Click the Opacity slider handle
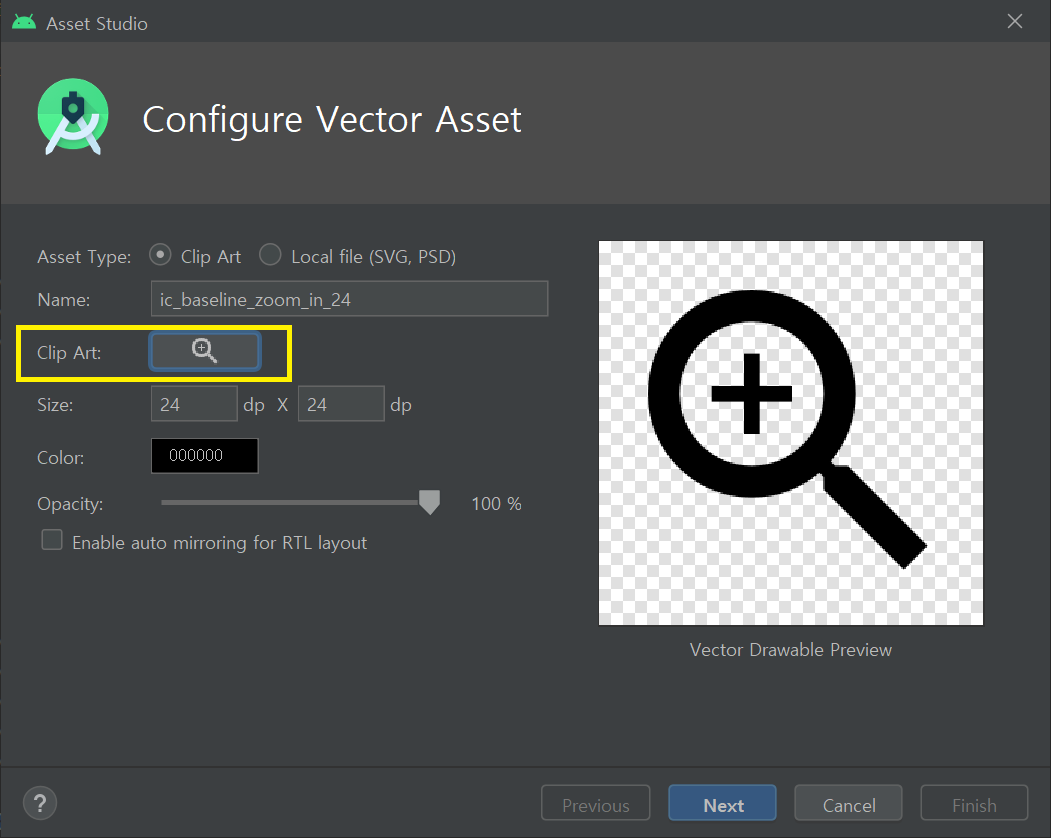Screen dimensions: 1051x838 pos(429,502)
